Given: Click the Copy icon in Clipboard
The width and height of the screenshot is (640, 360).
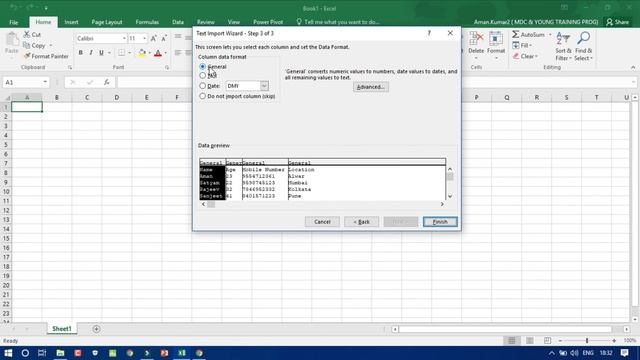Looking at the screenshot, I should tap(27, 45).
